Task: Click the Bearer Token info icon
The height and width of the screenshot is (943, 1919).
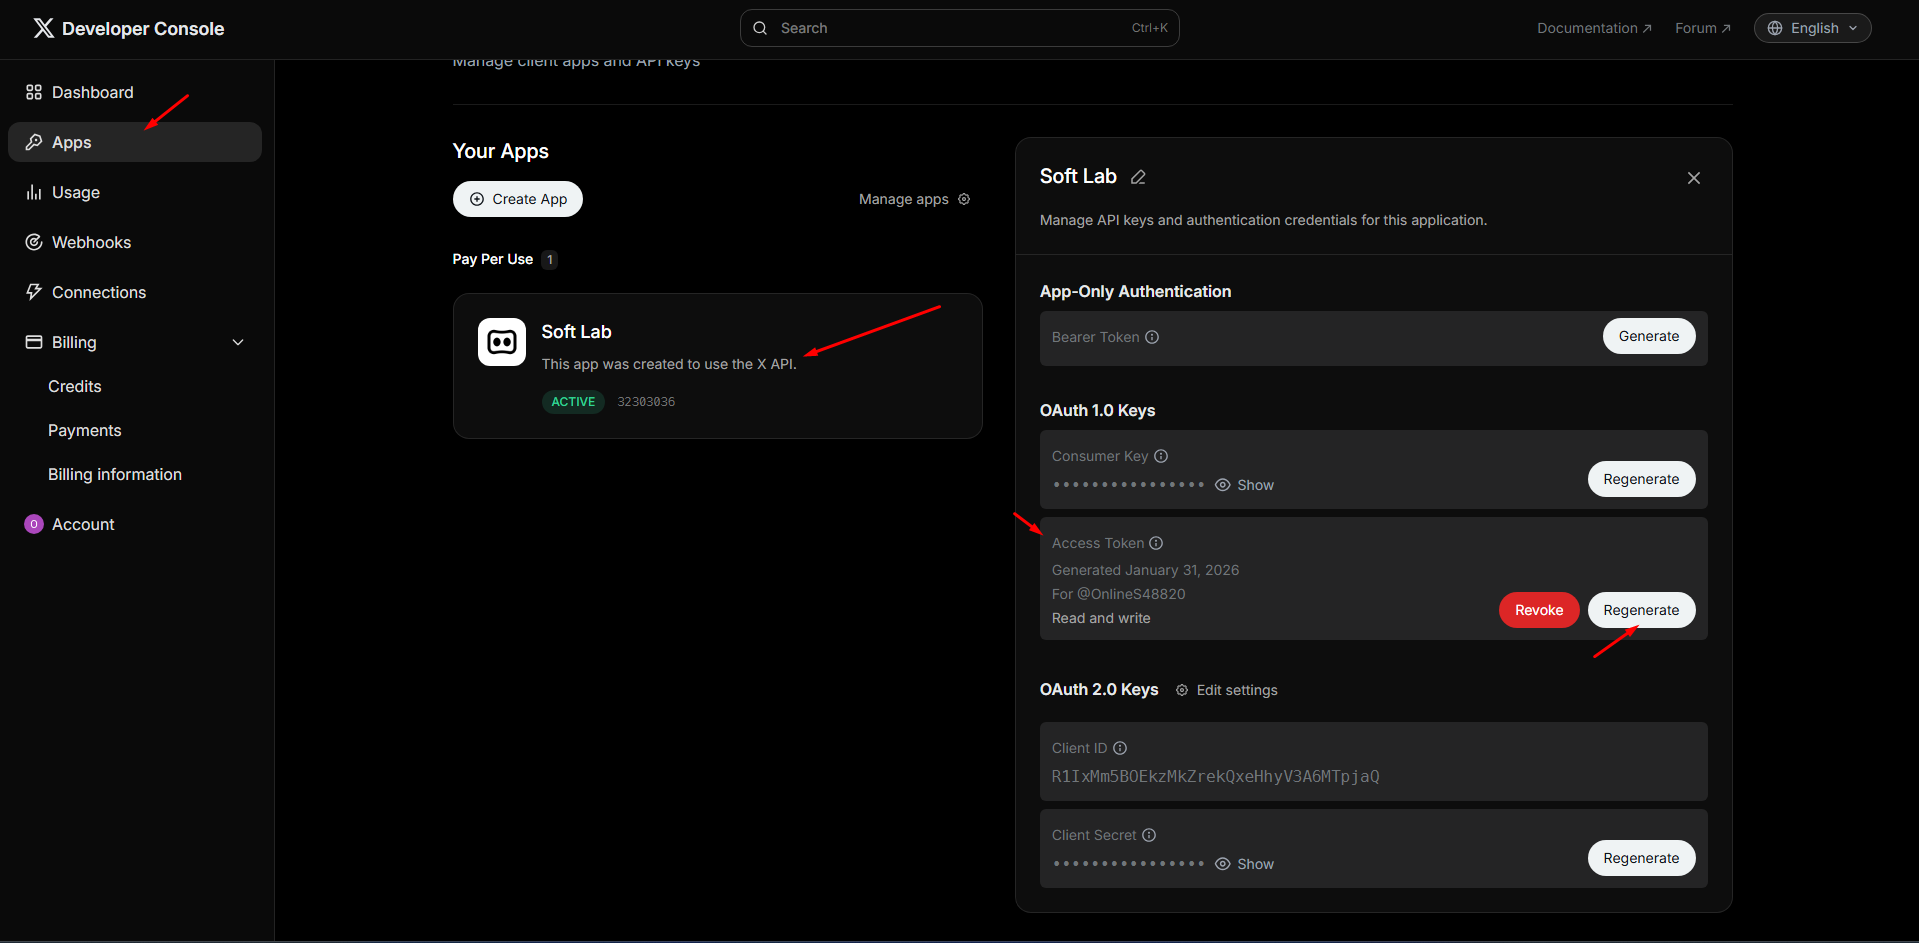Action: 1152,337
